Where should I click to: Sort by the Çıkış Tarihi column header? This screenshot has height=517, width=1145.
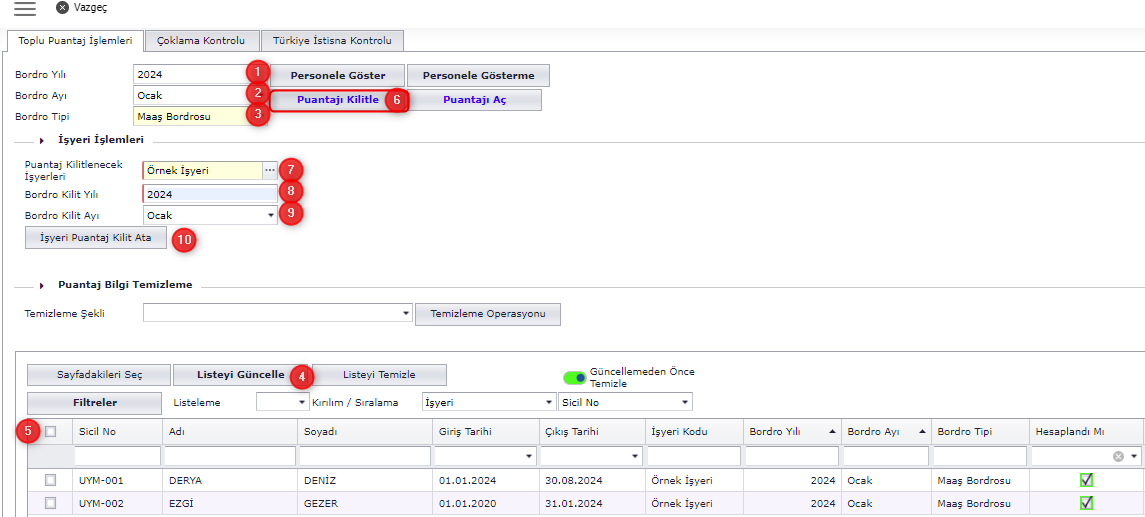click(x=591, y=432)
